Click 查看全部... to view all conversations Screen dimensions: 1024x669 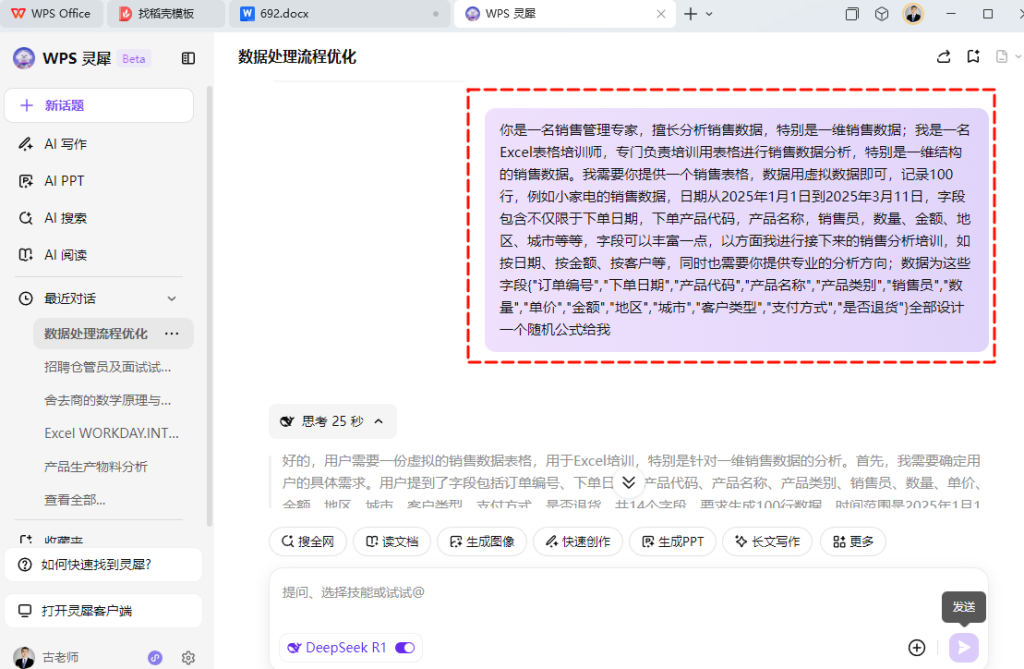pyautogui.click(x=74, y=500)
